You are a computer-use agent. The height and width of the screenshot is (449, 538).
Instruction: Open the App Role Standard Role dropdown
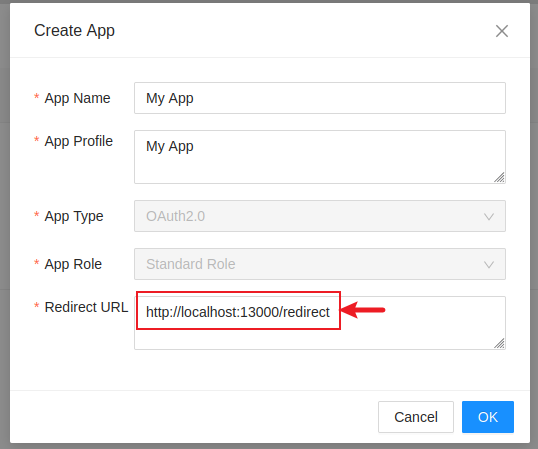(320, 264)
